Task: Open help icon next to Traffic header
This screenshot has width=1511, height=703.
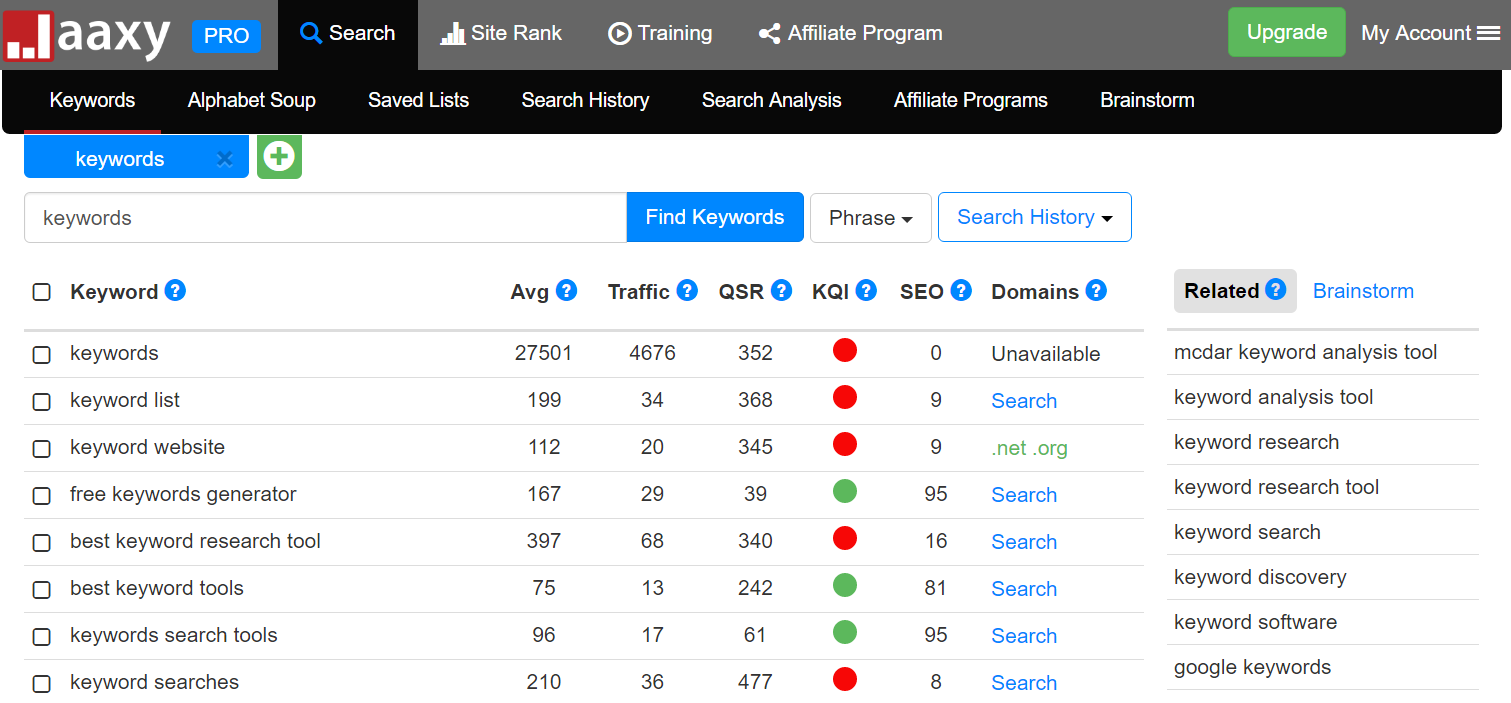Action: (x=687, y=290)
